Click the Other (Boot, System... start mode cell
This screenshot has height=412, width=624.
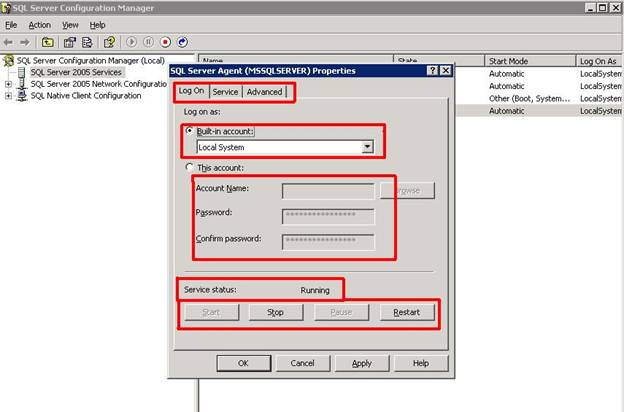530,98
